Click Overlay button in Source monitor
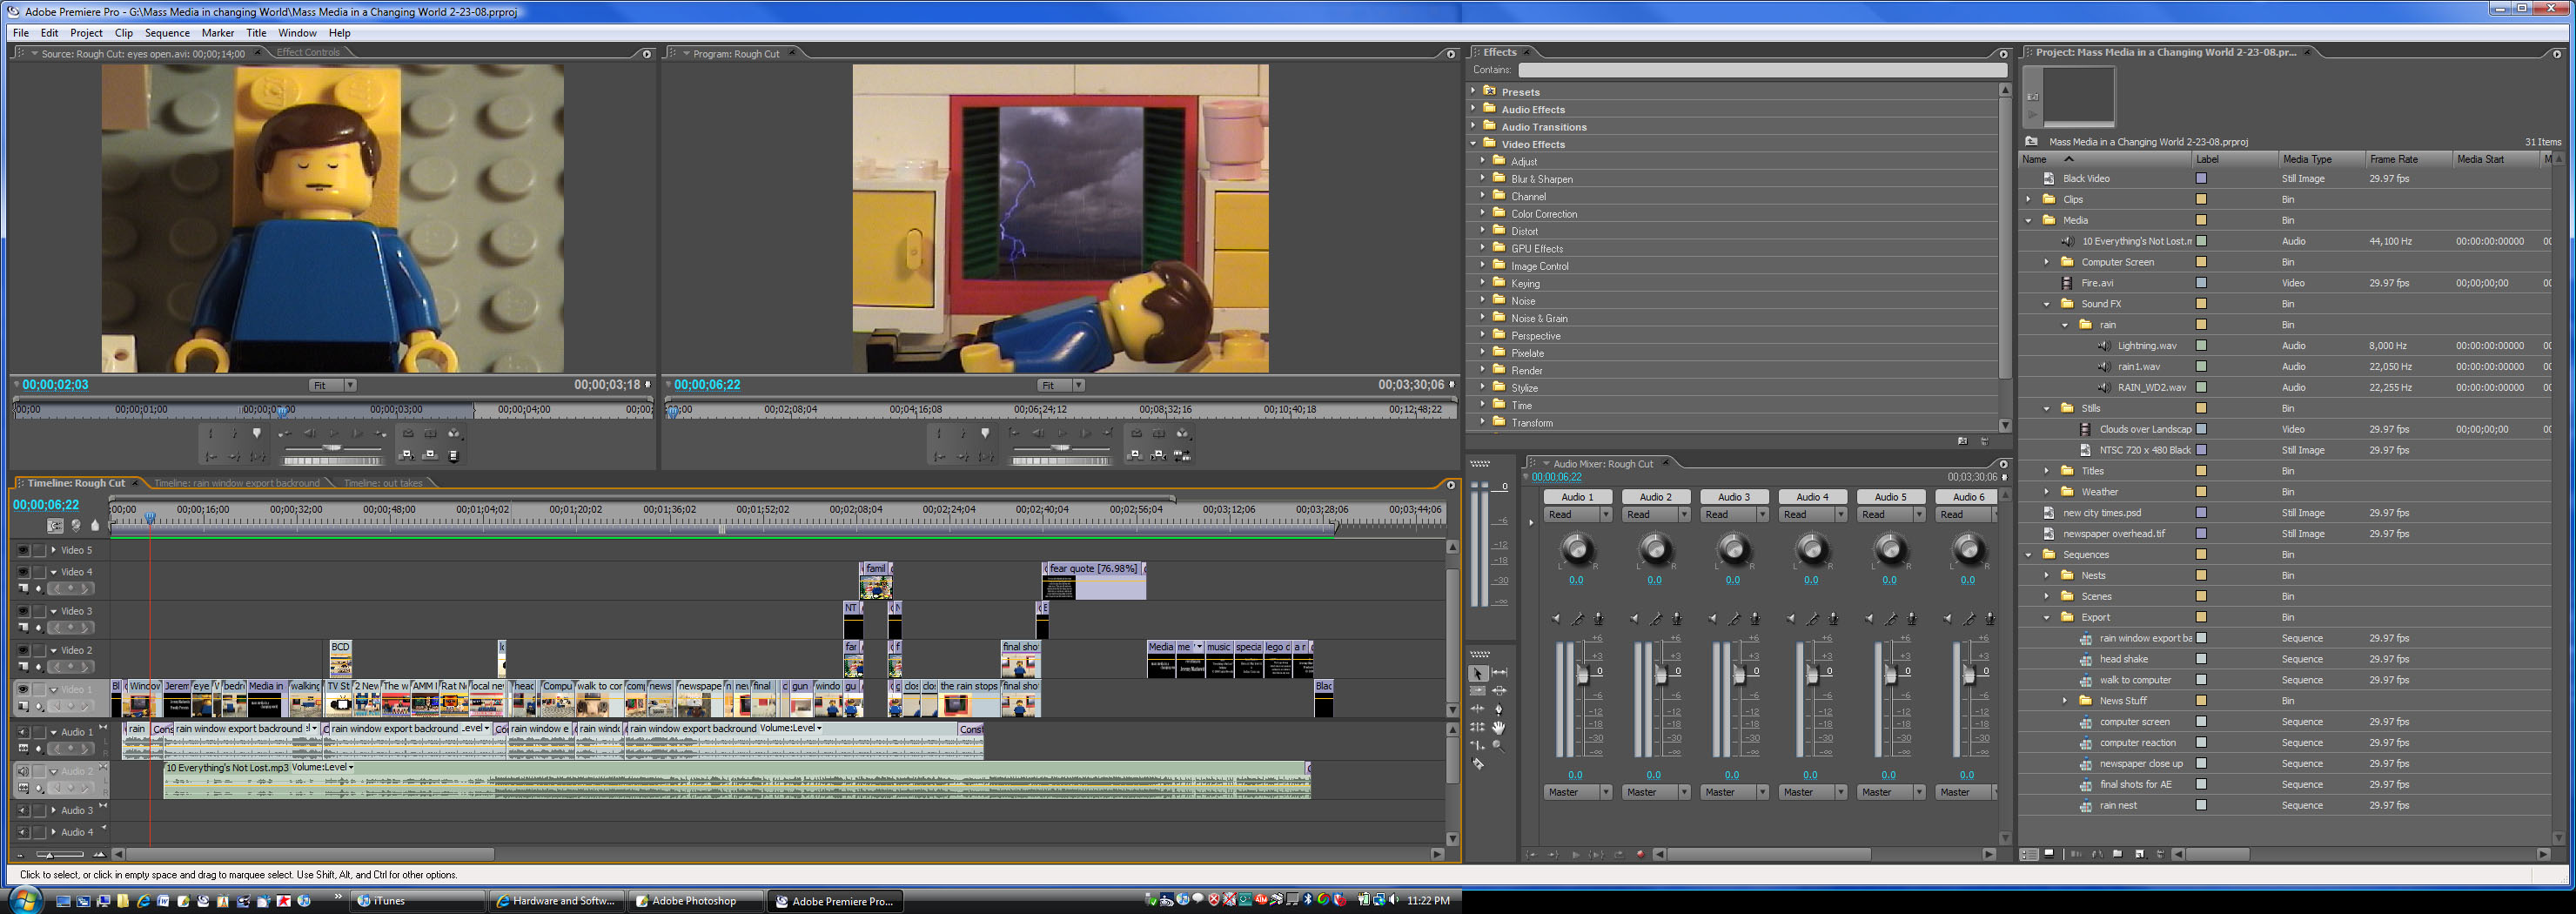2576x914 pixels. point(430,456)
